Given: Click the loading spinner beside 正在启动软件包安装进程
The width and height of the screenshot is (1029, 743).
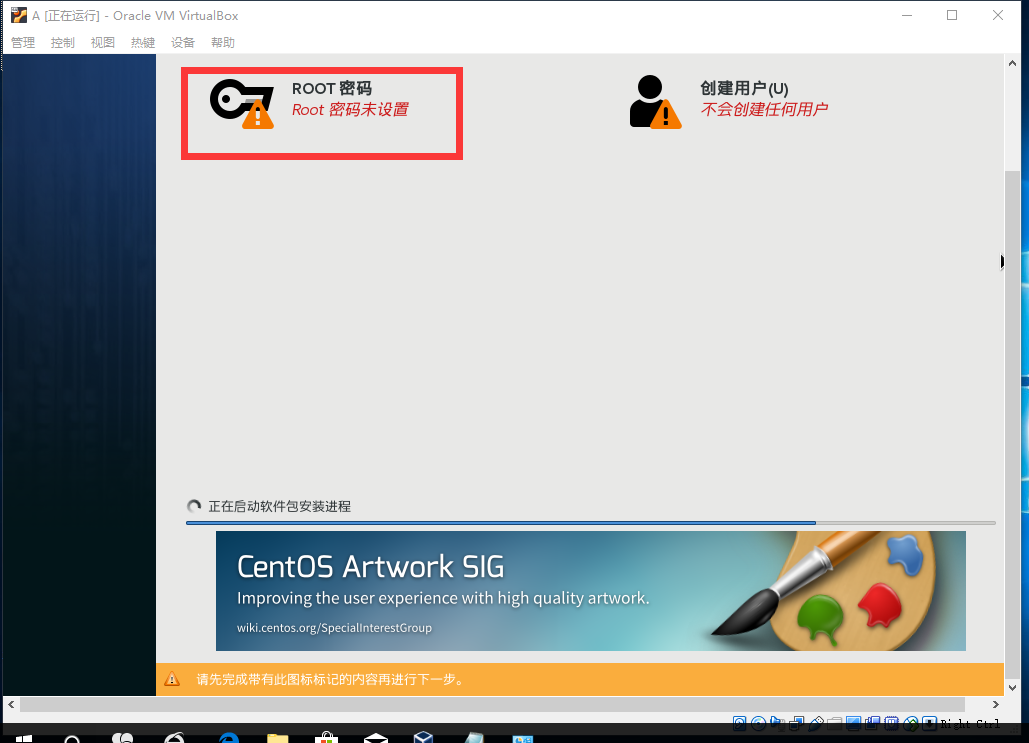Looking at the screenshot, I should [194, 506].
